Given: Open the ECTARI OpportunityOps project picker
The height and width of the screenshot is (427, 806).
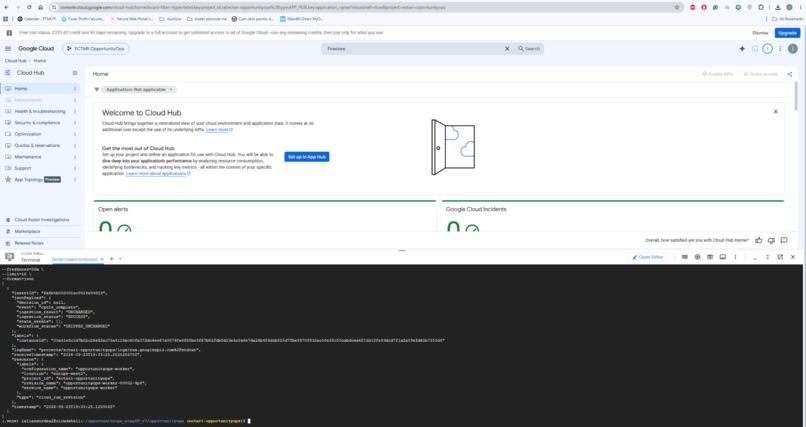Looking at the screenshot, I should [96, 49].
